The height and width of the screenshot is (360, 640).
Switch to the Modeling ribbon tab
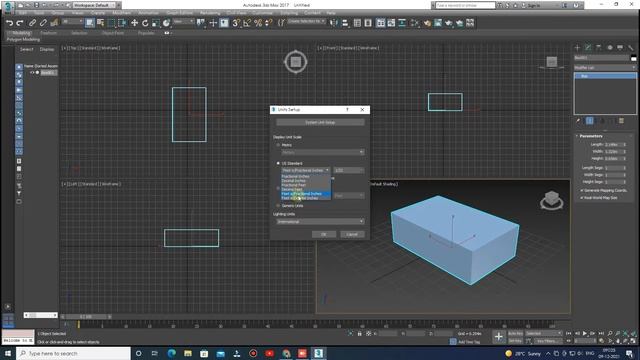pos(21,33)
